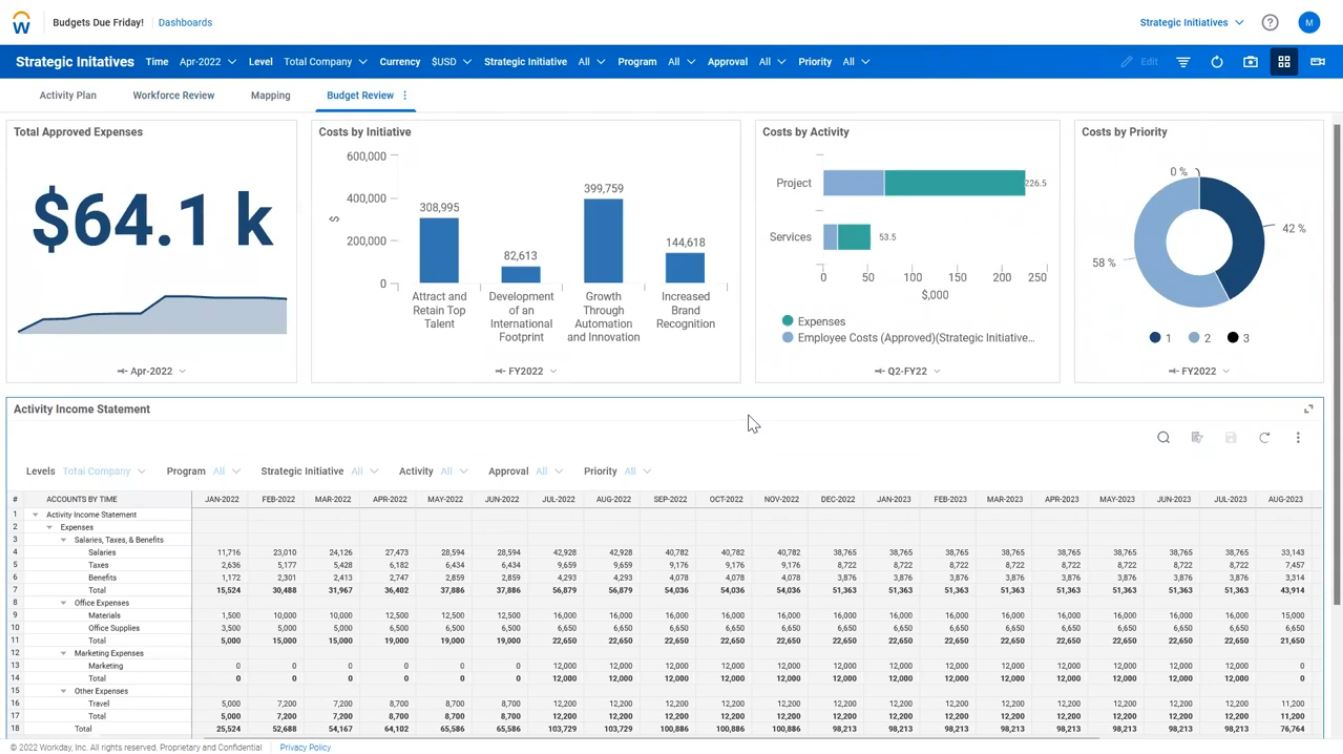The width and height of the screenshot is (1343, 754).
Task: Switch to the Workforce Review tab
Action: pyautogui.click(x=173, y=95)
